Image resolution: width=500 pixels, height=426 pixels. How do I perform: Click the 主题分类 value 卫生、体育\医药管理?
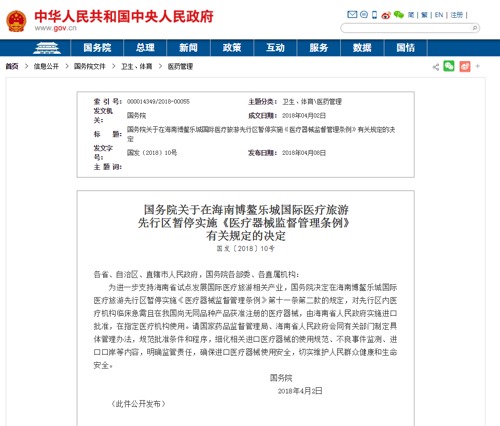[x=312, y=102]
